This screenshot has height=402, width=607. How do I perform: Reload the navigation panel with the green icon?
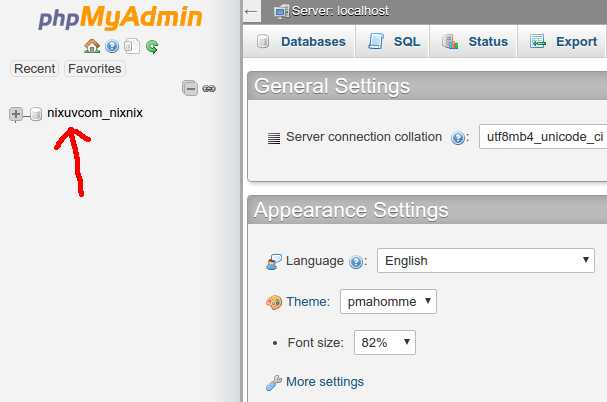point(152,46)
